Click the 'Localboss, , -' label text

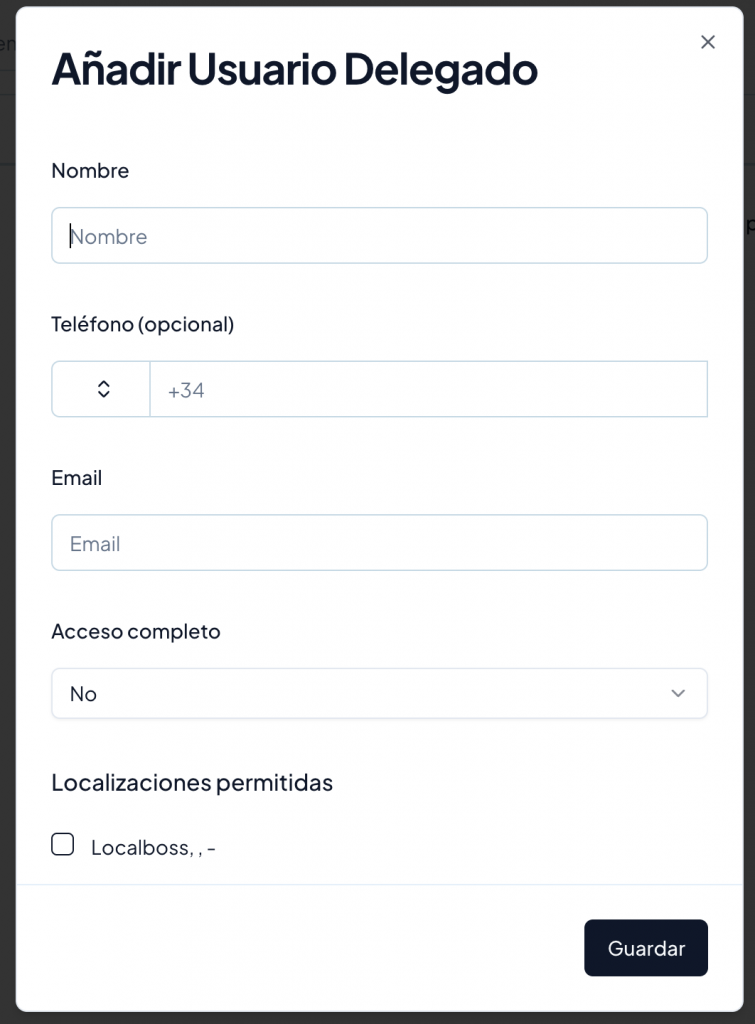coord(153,848)
